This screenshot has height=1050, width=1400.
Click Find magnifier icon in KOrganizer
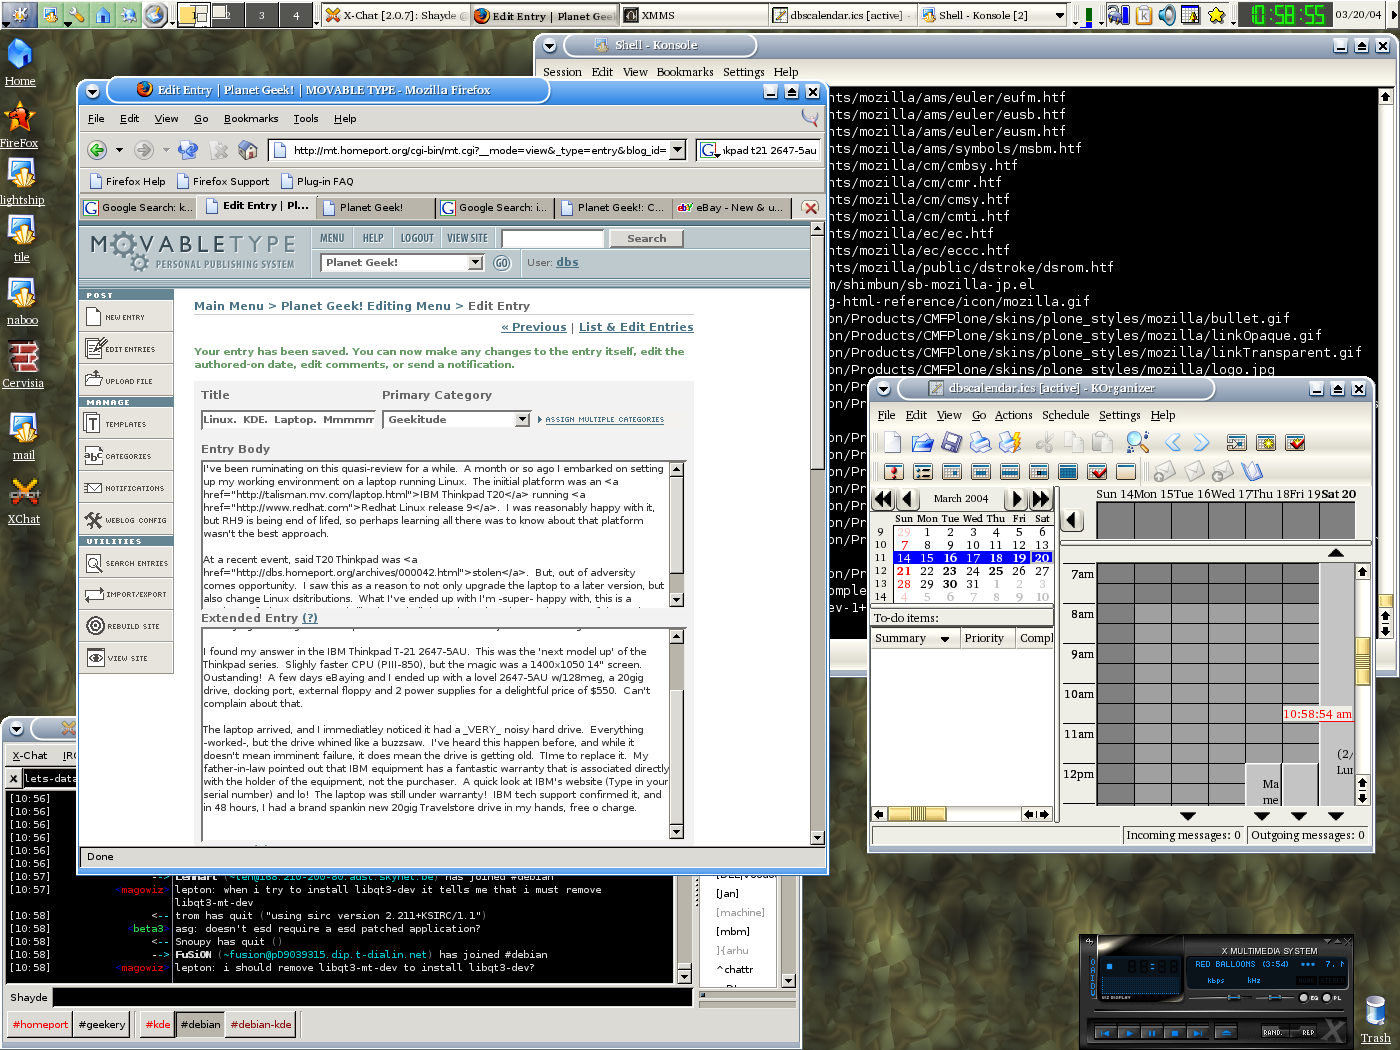(1137, 442)
